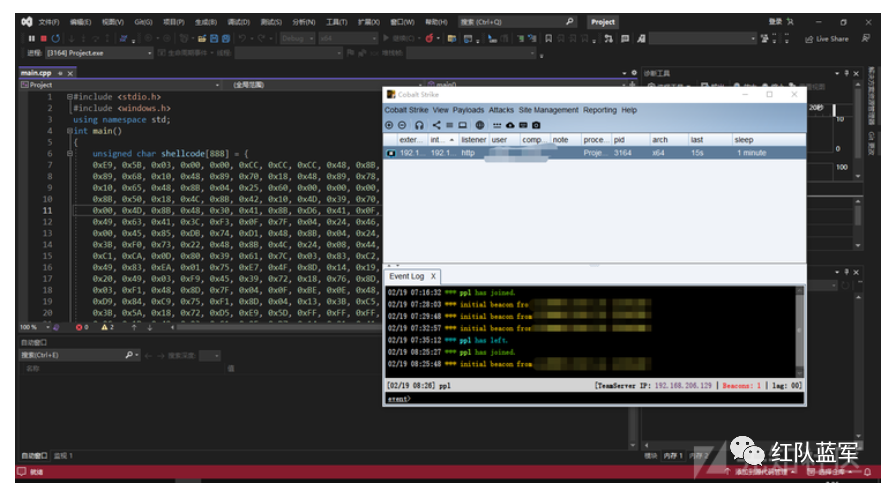Image resolution: width=888 pixels, height=492 pixels.
Task: Click the Save All icon in Visual Studio toolbar
Action: coord(225,38)
